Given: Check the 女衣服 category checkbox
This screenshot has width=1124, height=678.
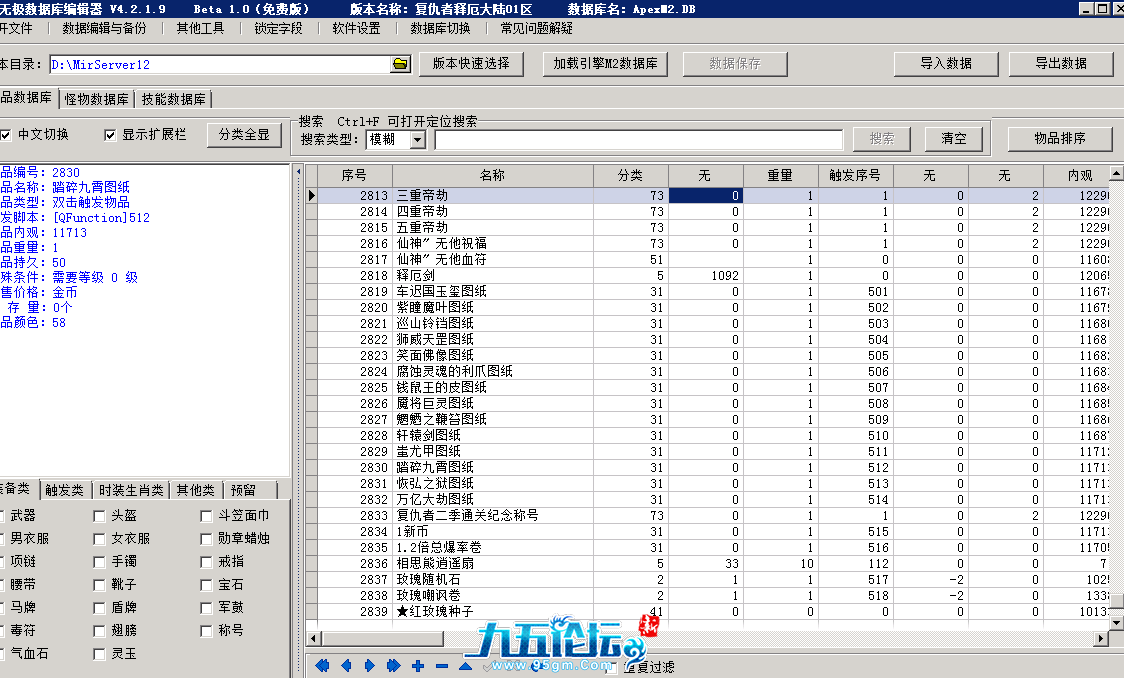Looking at the screenshot, I should coord(99,539).
